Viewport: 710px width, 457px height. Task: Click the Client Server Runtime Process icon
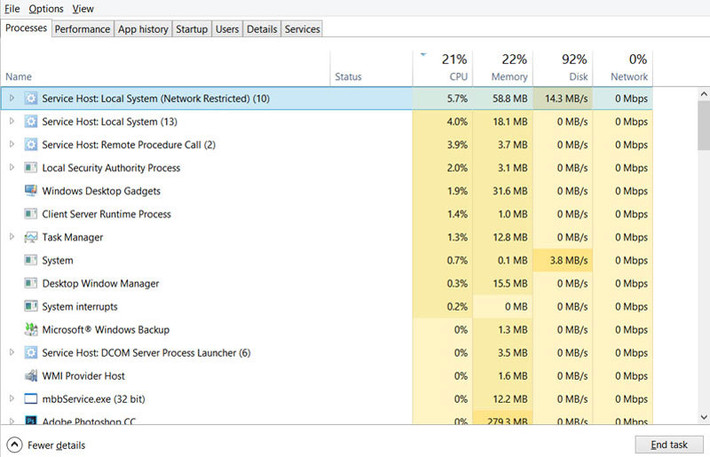pyautogui.click(x=31, y=214)
